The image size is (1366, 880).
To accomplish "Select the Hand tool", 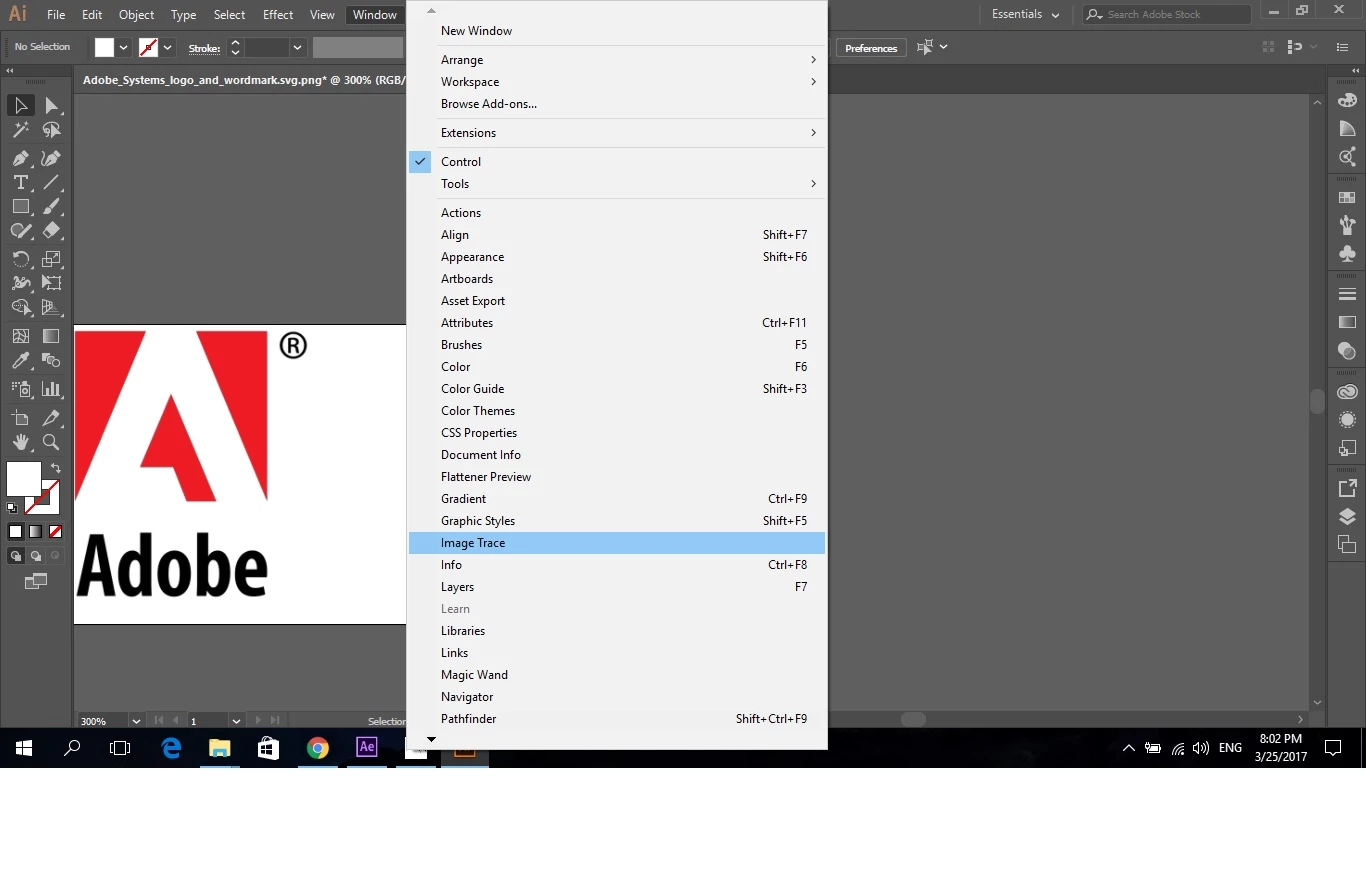I will click(20, 442).
